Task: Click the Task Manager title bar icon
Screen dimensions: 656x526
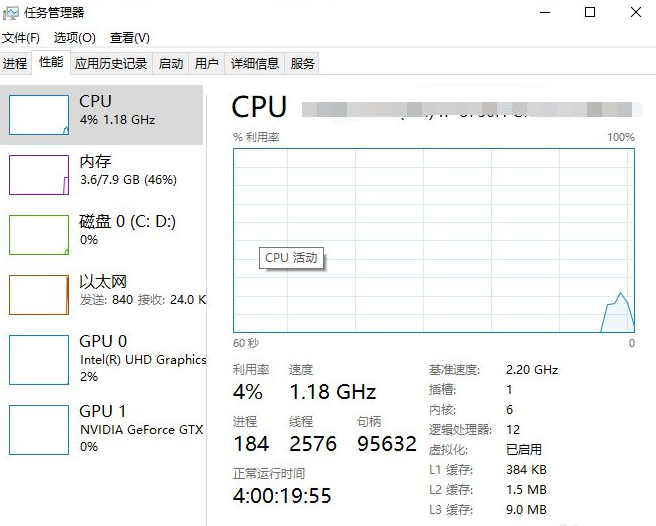Action: (x=10, y=13)
